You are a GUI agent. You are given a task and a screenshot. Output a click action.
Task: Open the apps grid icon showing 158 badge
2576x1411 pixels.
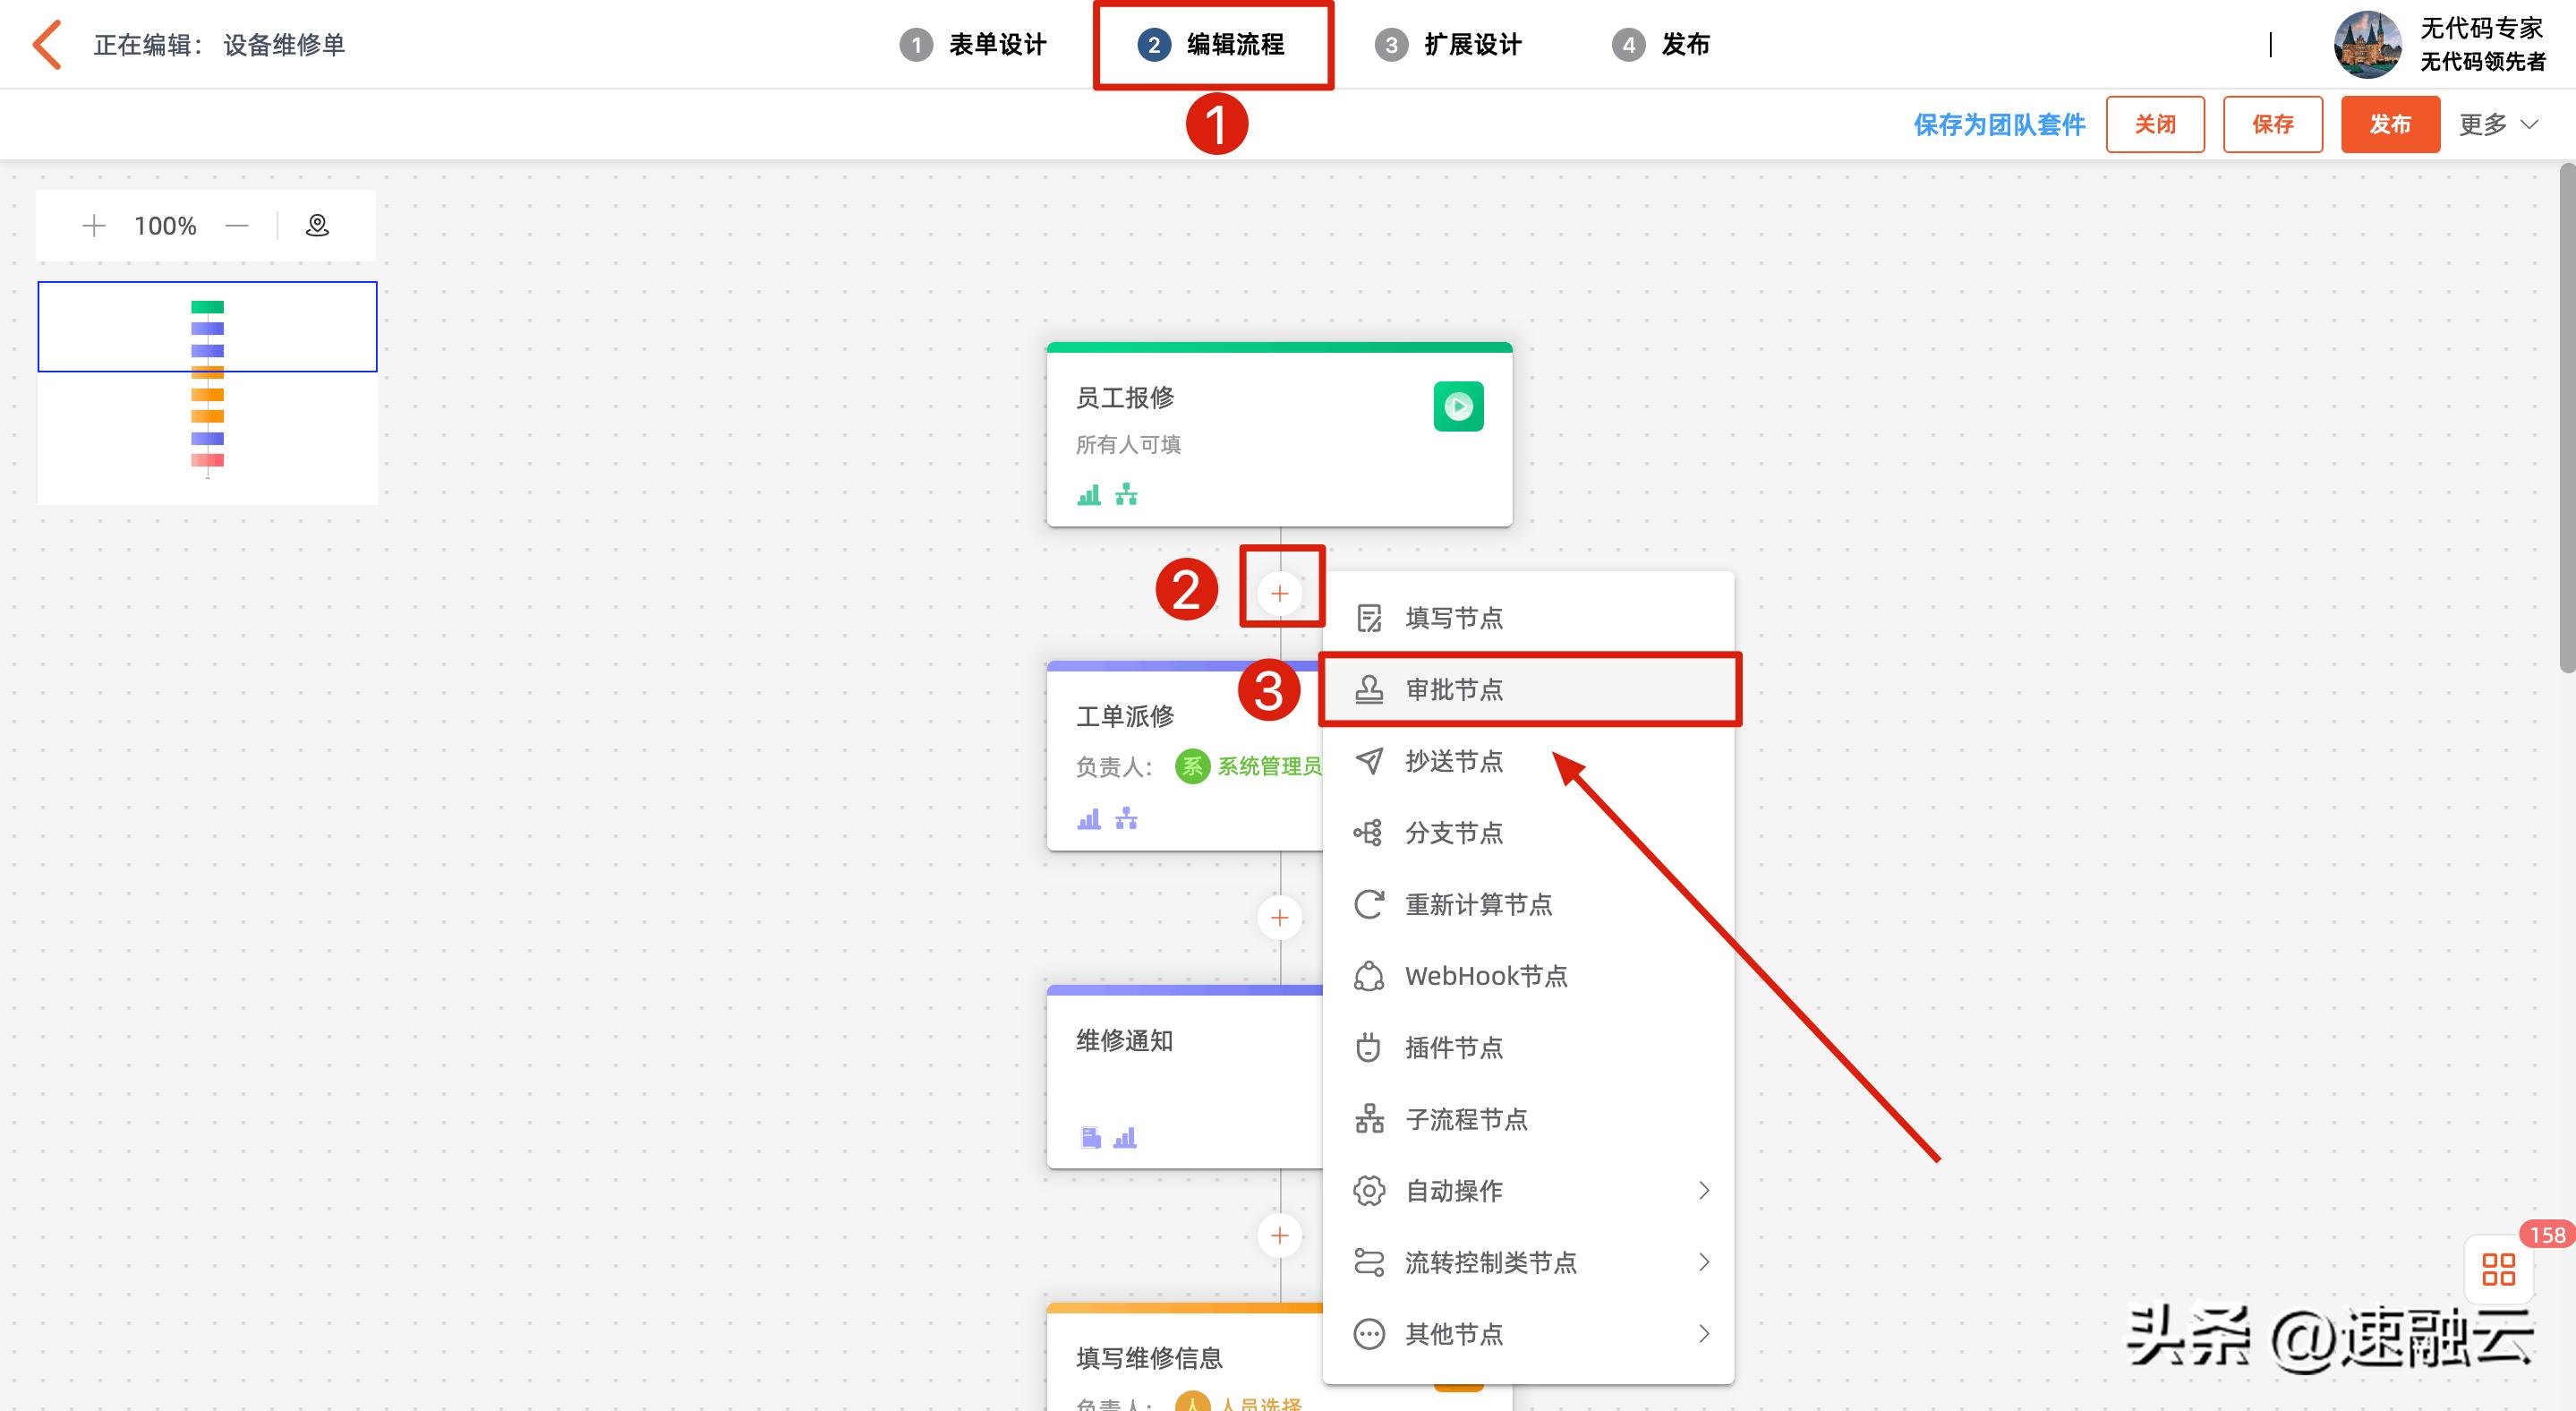(2497, 1270)
